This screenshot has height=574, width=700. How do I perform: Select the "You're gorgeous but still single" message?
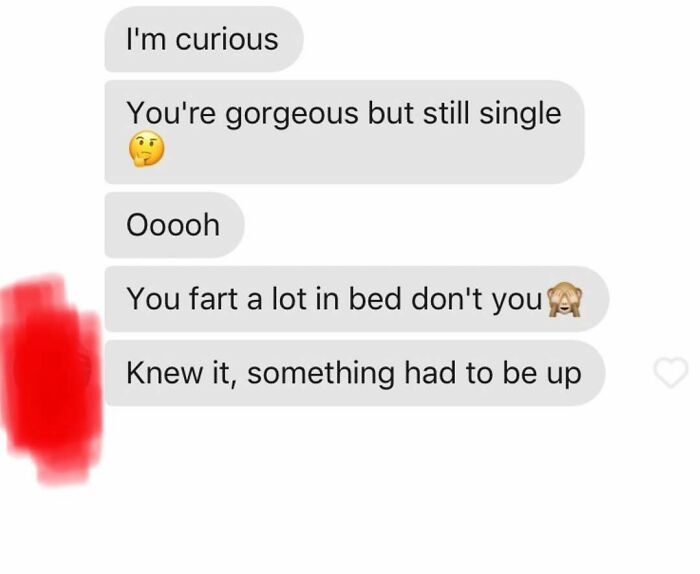pyautogui.click(x=344, y=132)
